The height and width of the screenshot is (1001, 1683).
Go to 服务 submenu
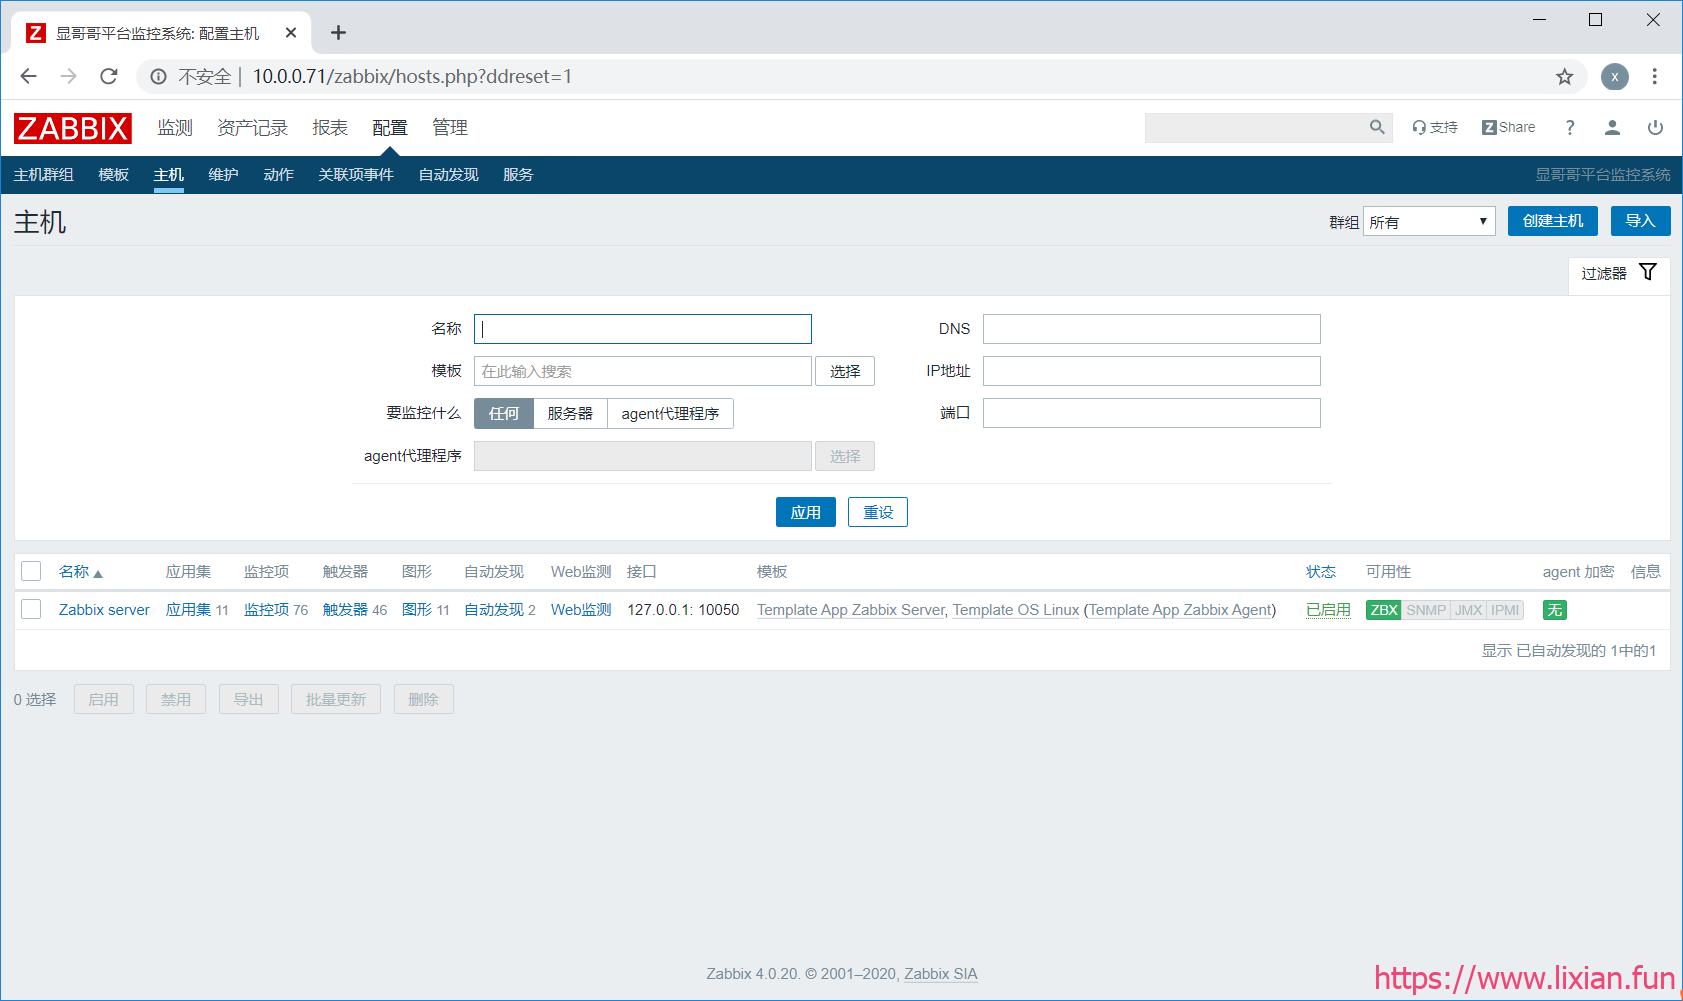click(x=518, y=175)
